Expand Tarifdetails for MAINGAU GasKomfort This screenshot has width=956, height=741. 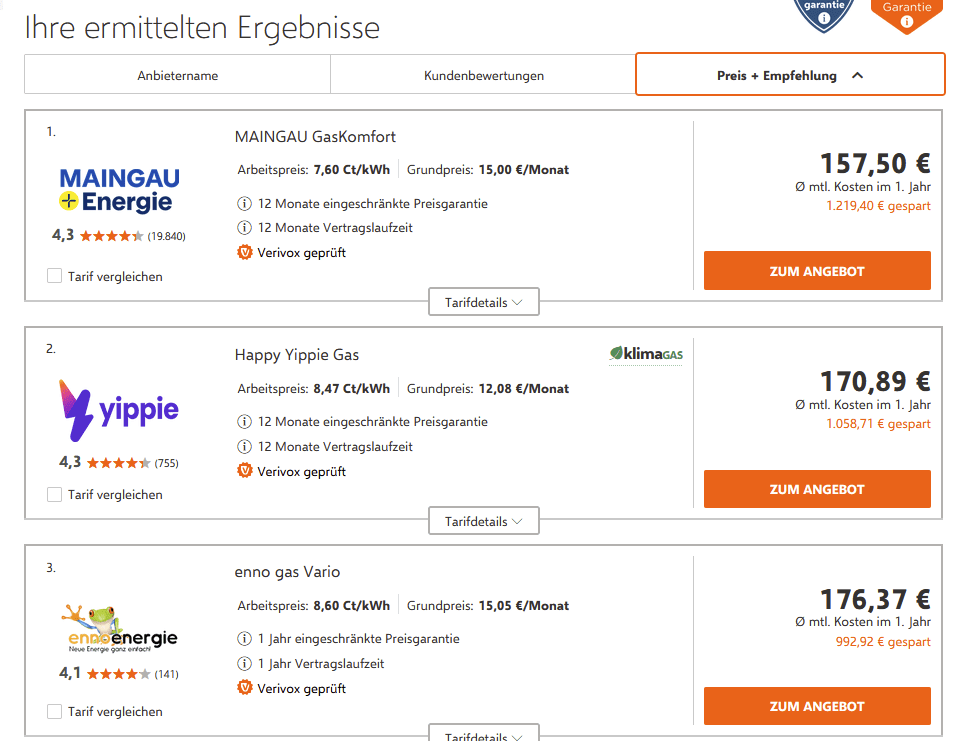[484, 302]
